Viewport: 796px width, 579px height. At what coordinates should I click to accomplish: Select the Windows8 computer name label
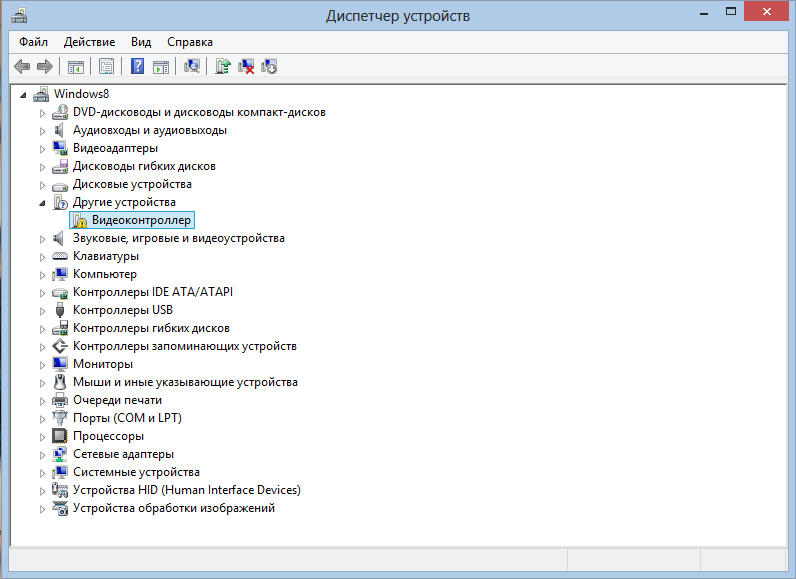pyautogui.click(x=81, y=94)
